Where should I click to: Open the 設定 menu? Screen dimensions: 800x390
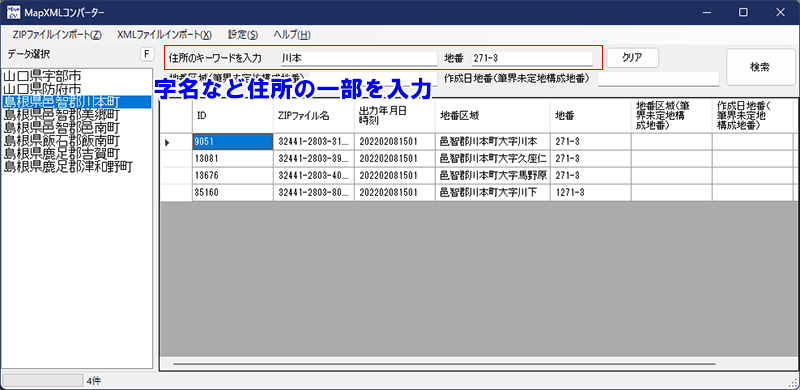click(x=243, y=35)
